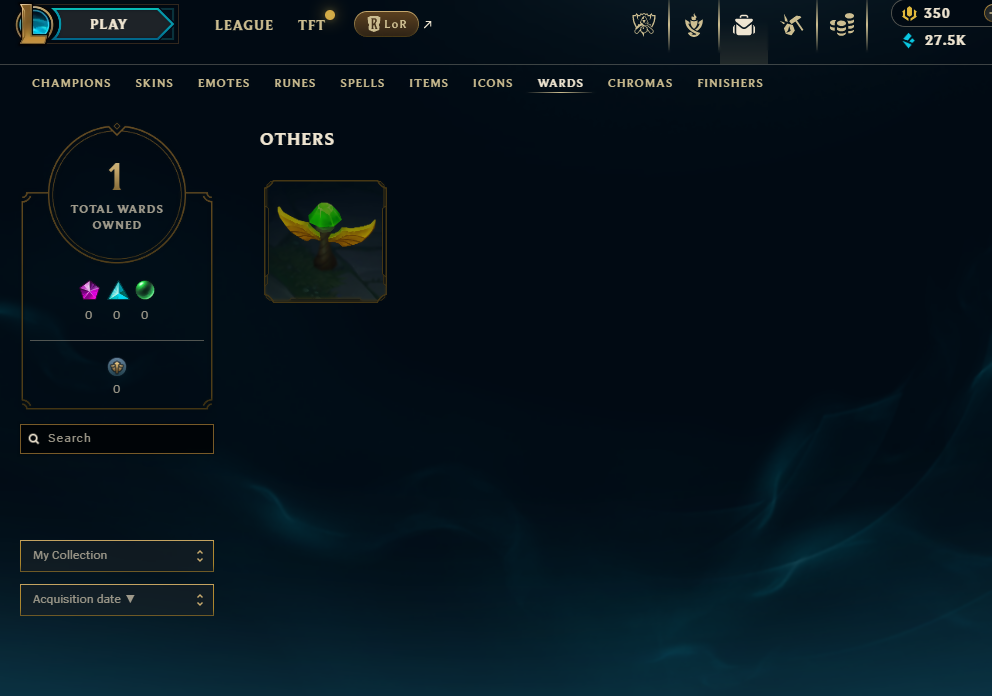The width and height of the screenshot is (992, 696).
Task: Click the pink mythic gem icon
Action: pos(89,290)
